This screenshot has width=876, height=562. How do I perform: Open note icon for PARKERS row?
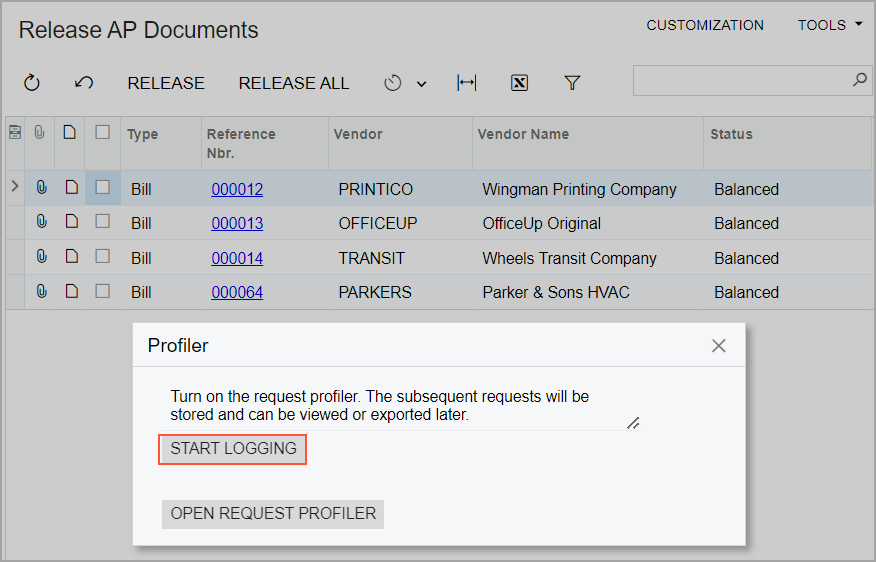tap(72, 291)
